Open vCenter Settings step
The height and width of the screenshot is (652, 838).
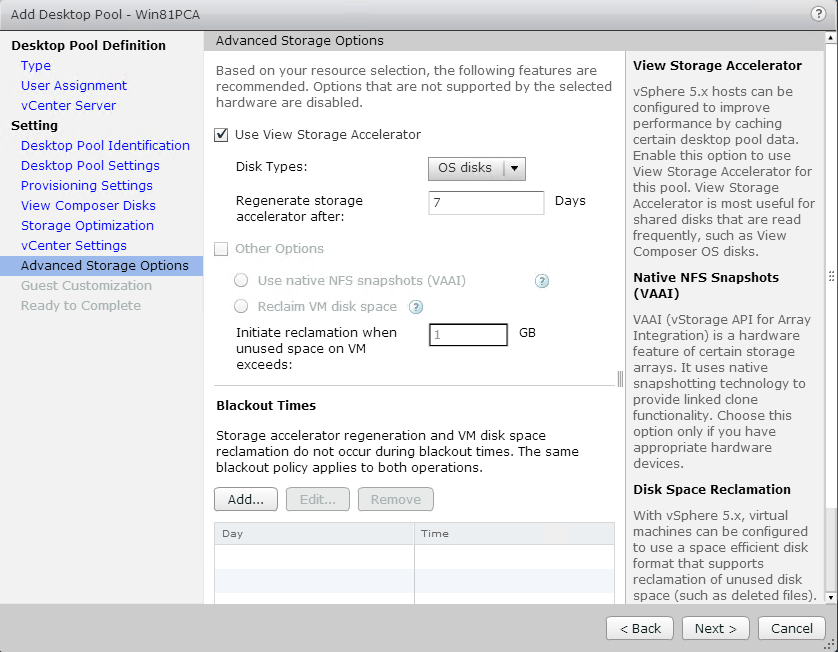coord(74,246)
